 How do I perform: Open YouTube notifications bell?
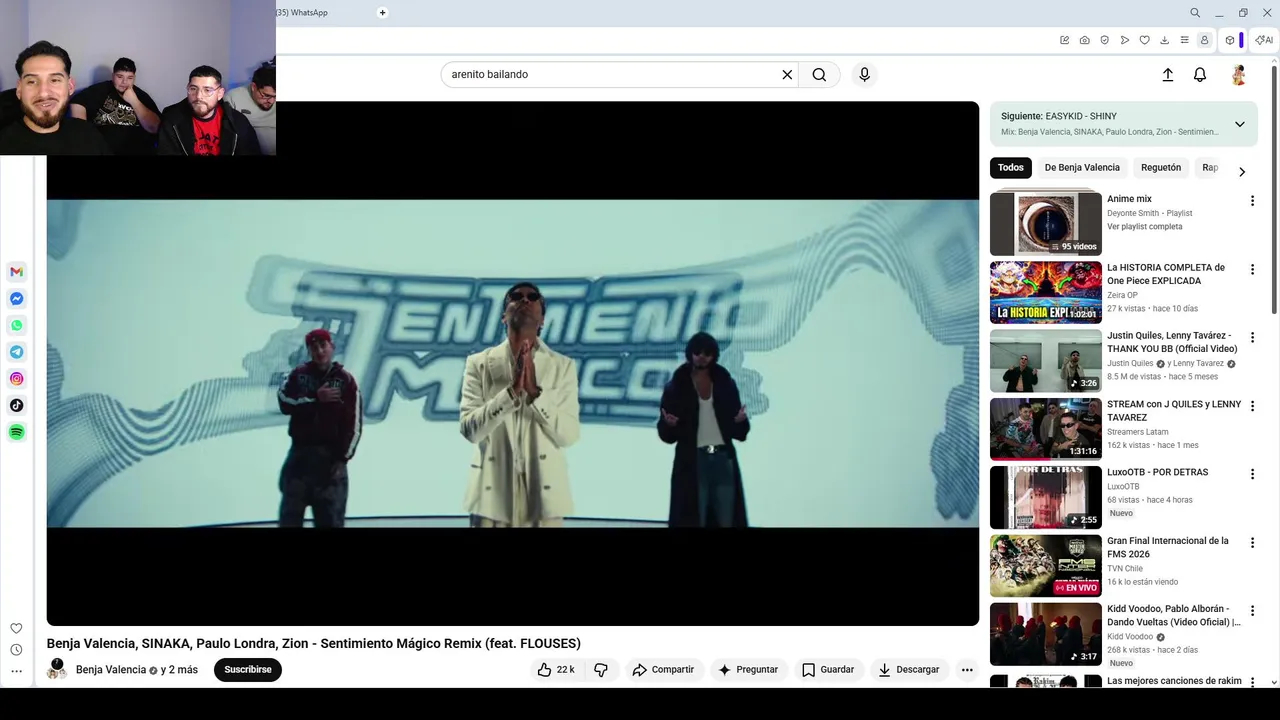tap(1200, 75)
